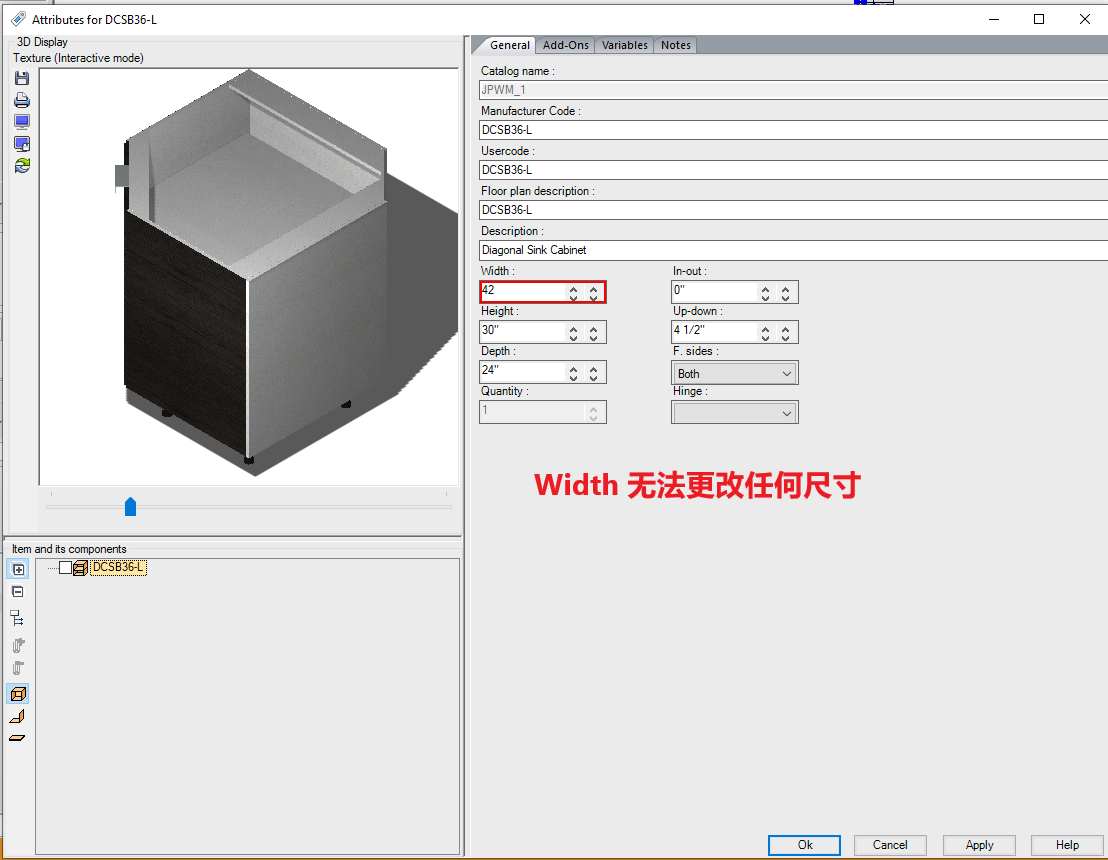Click the outer Up-down spinner arrows
Viewport: 1108px width, 860px height.
click(x=785, y=333)
